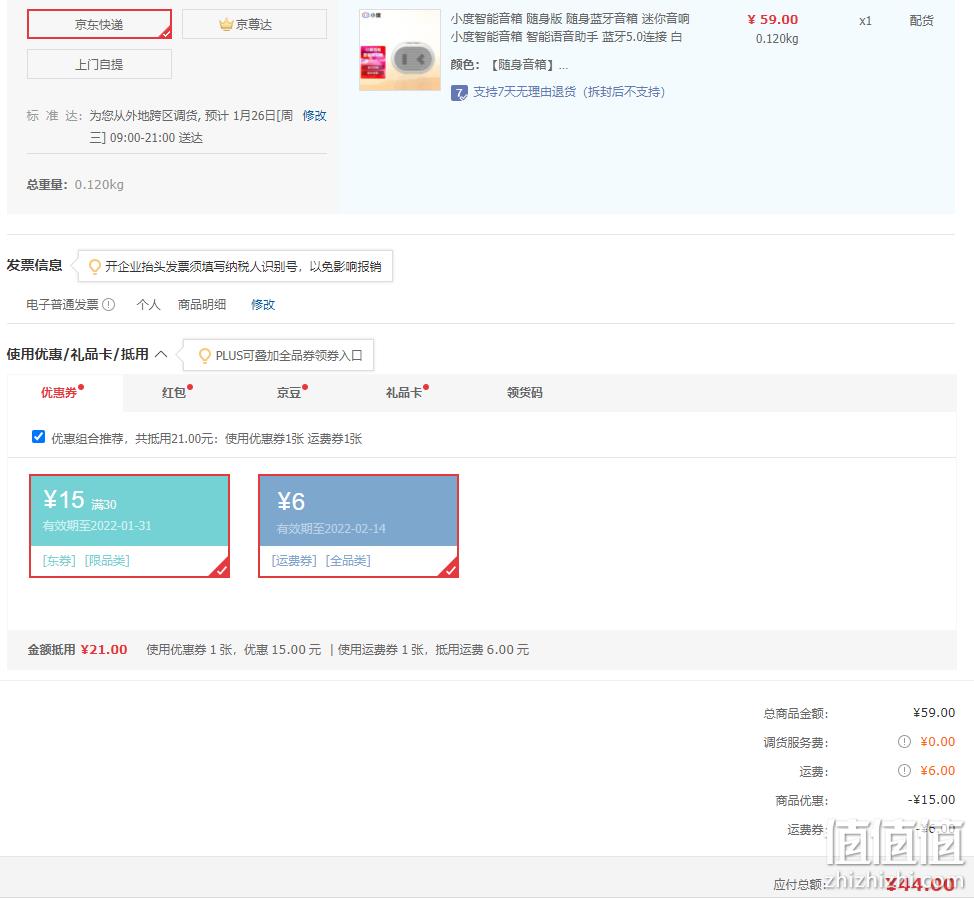
Task: Click the 7-day return badge icon
Action: [459, 93]
